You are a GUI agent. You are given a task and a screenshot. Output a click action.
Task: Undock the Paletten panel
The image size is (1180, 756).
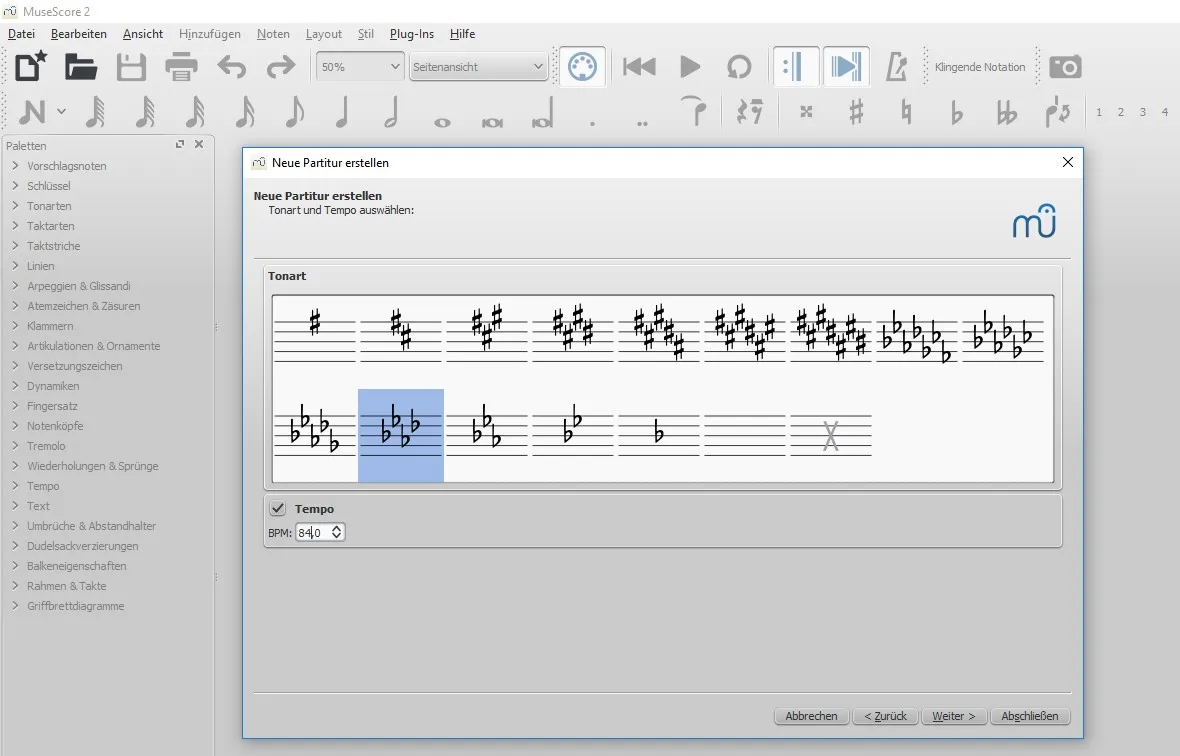pos(180,144)
